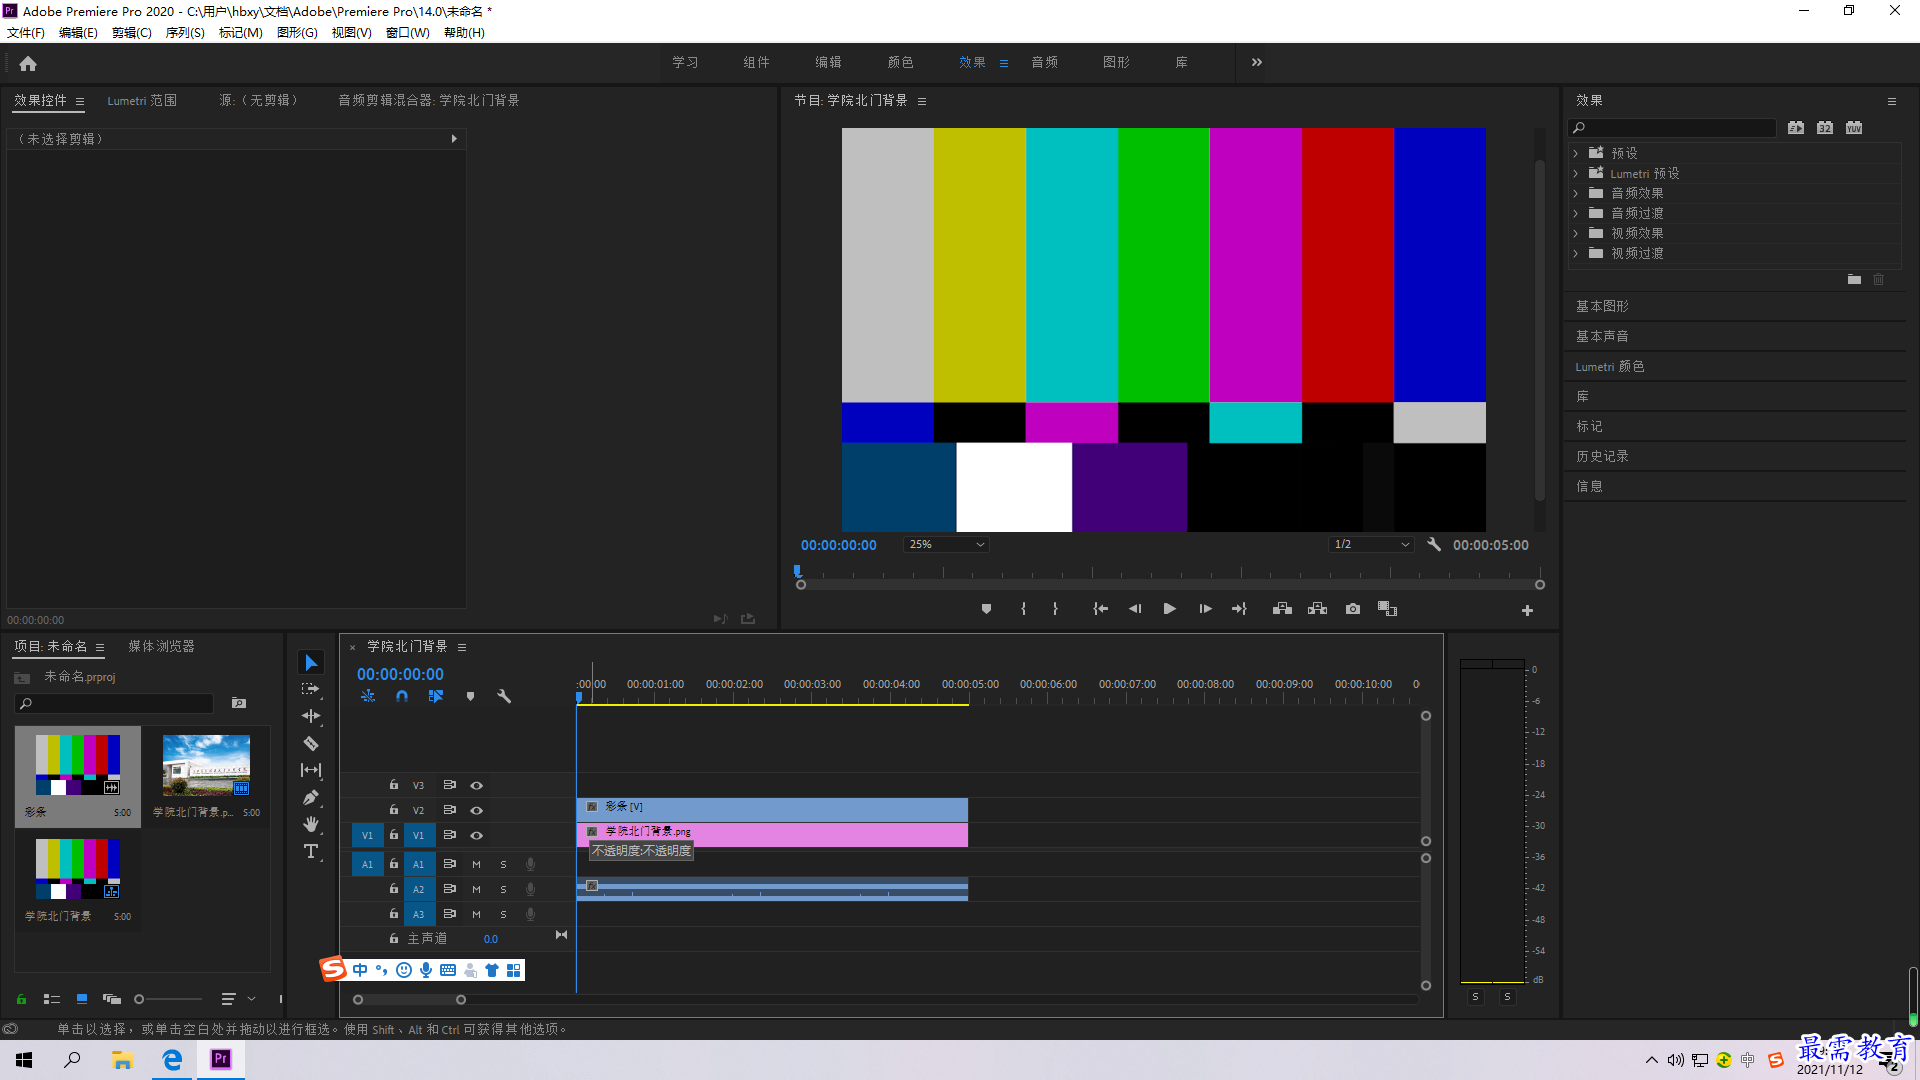Select the Selection tool arrow
This screenshot has width=1920, height=1080.
point(311,663)
